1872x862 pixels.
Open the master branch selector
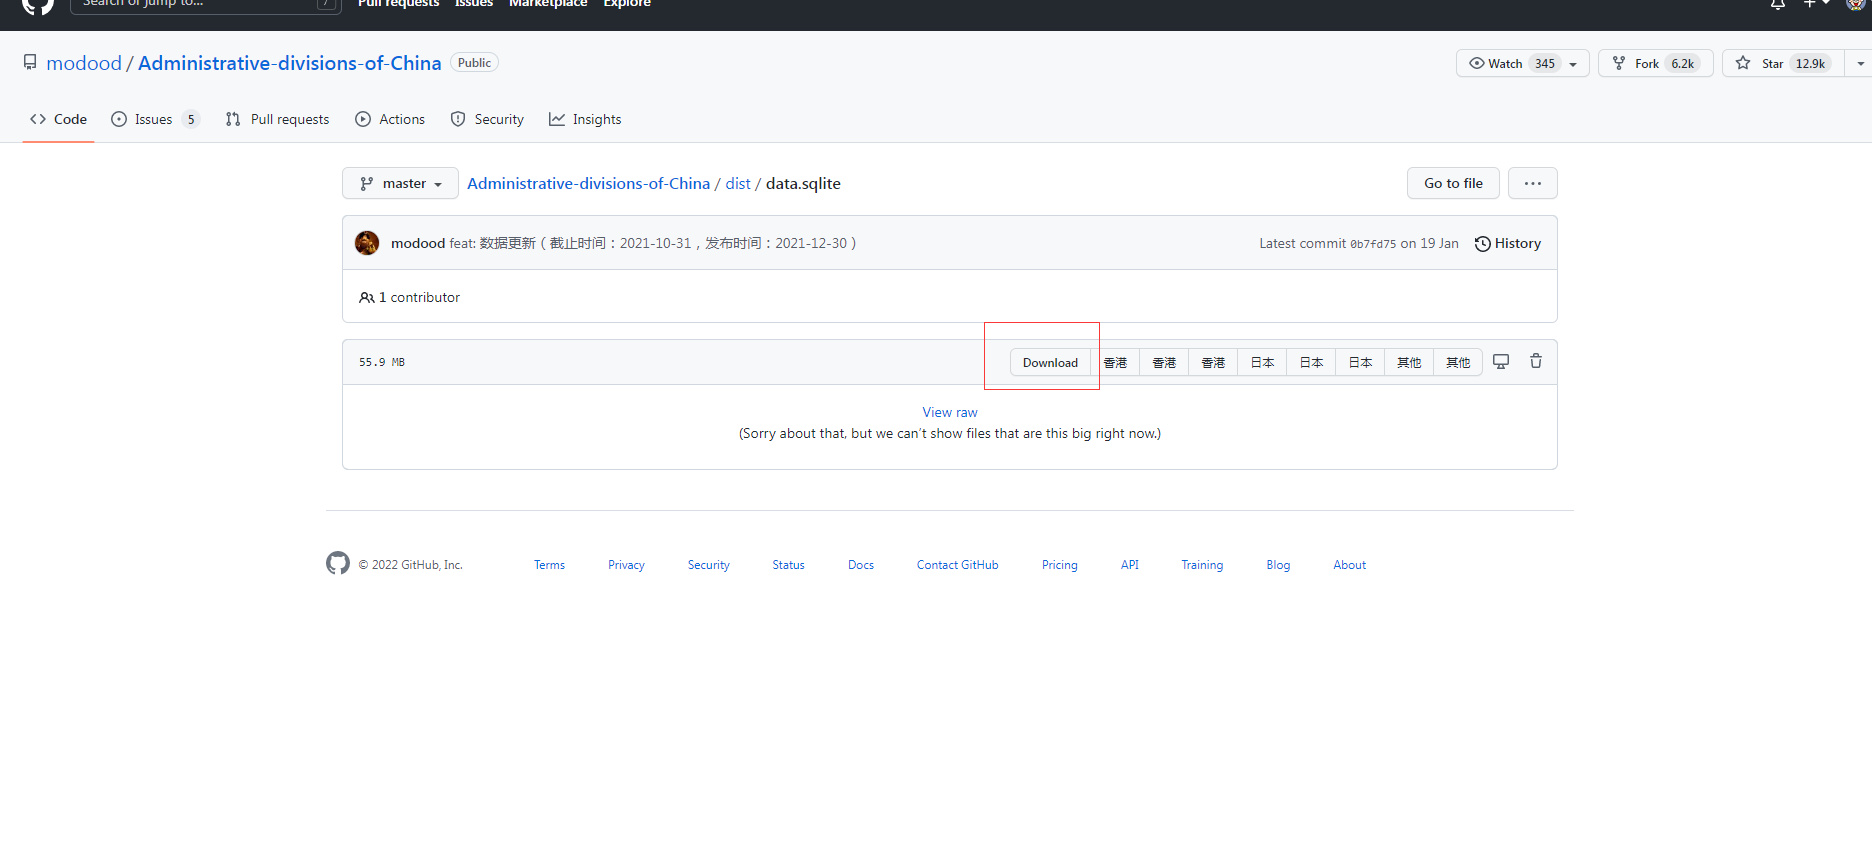coord(400,183)
